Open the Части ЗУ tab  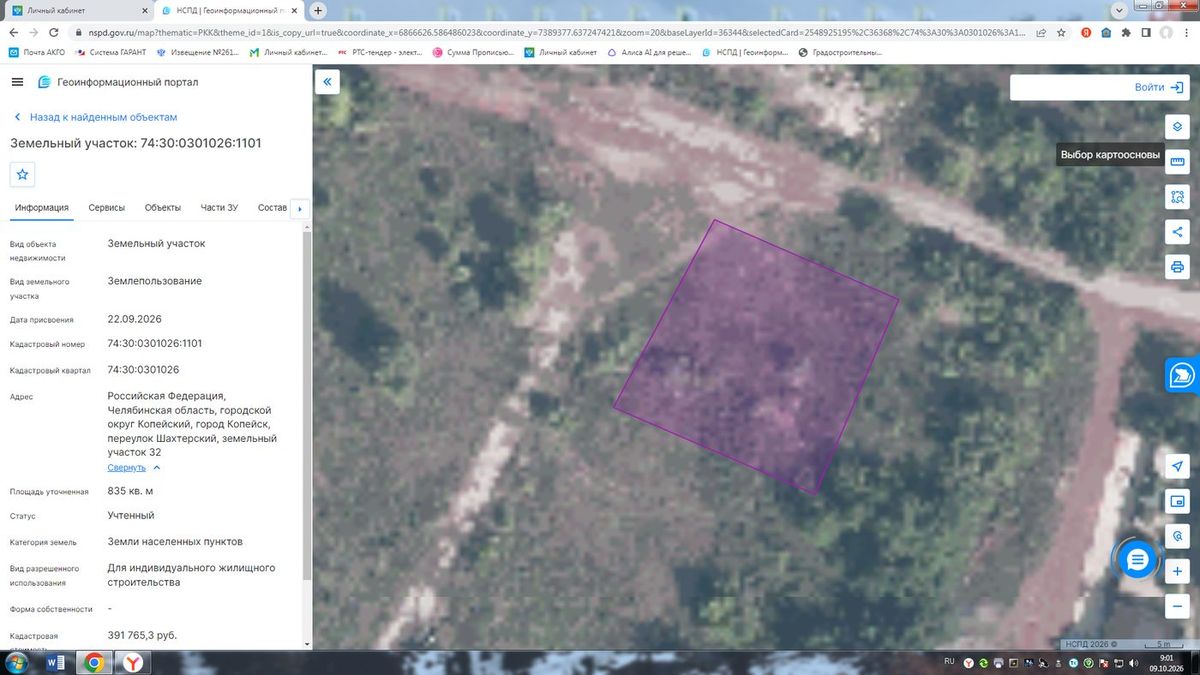click(x=219, y=208)
